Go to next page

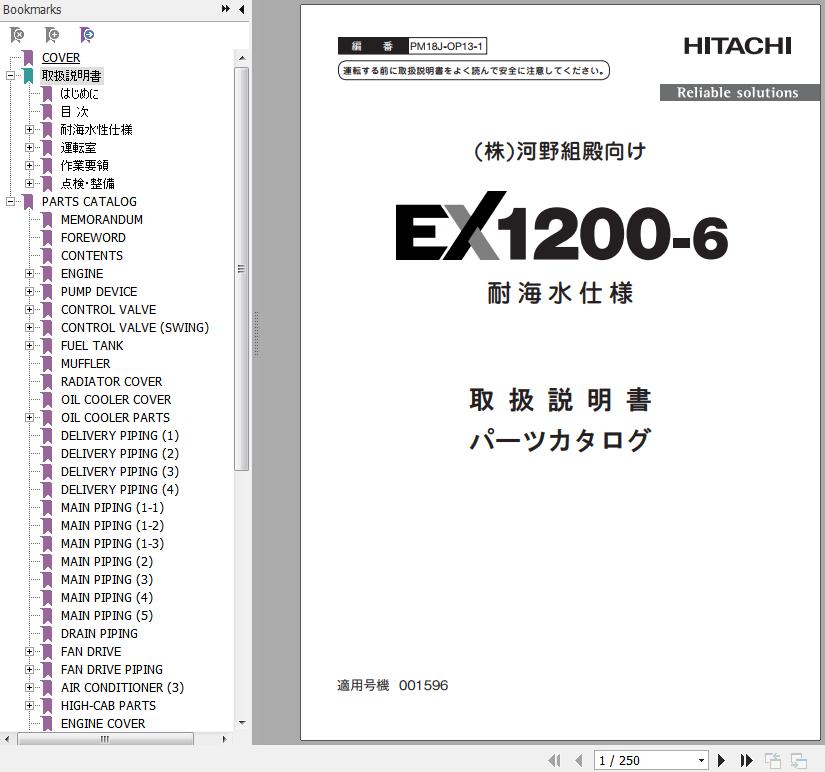[x=721, y=760]
